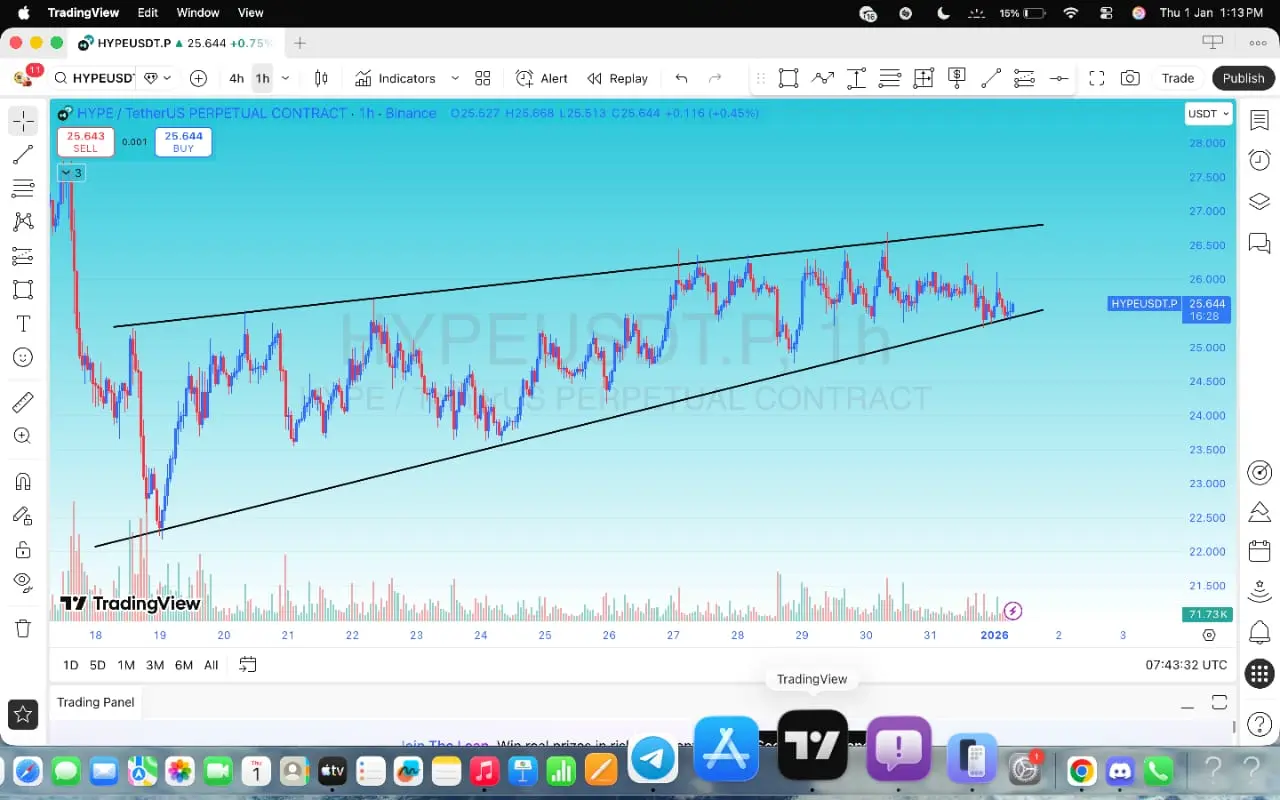Click the Trade button
The width and height of the screenshot is (1280, 800).
click(x=1178, y=78)
